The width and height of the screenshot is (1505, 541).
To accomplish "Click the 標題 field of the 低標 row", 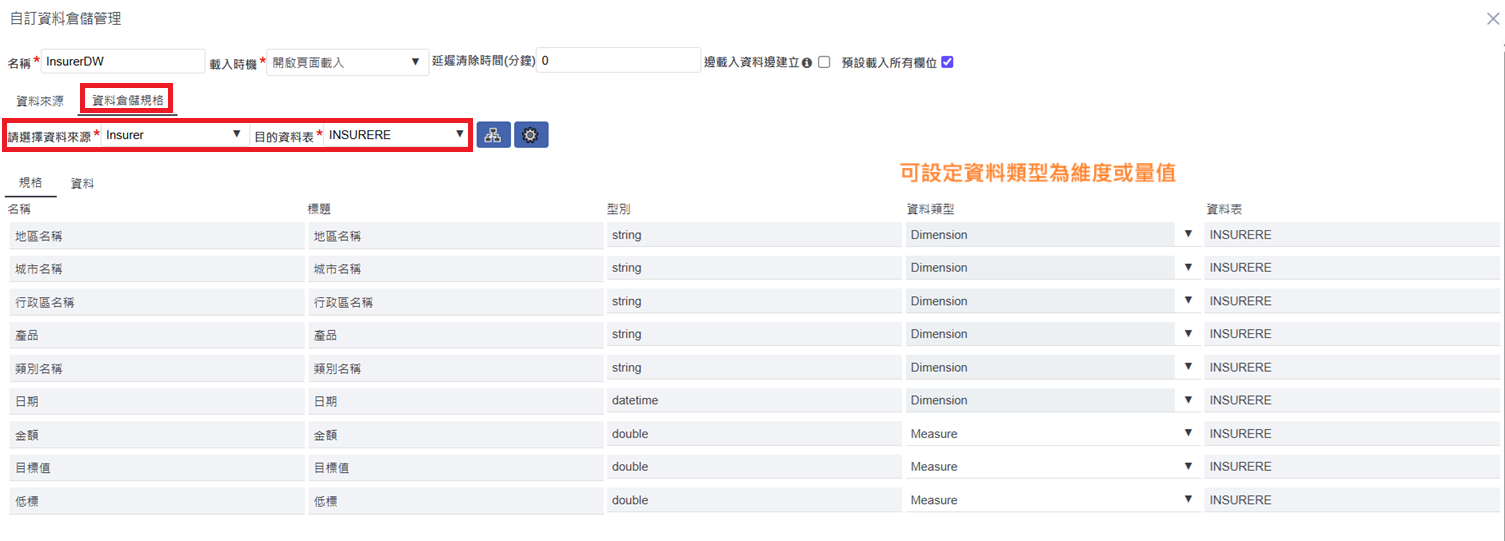I will pyautogui.click(x=455, y=500).
